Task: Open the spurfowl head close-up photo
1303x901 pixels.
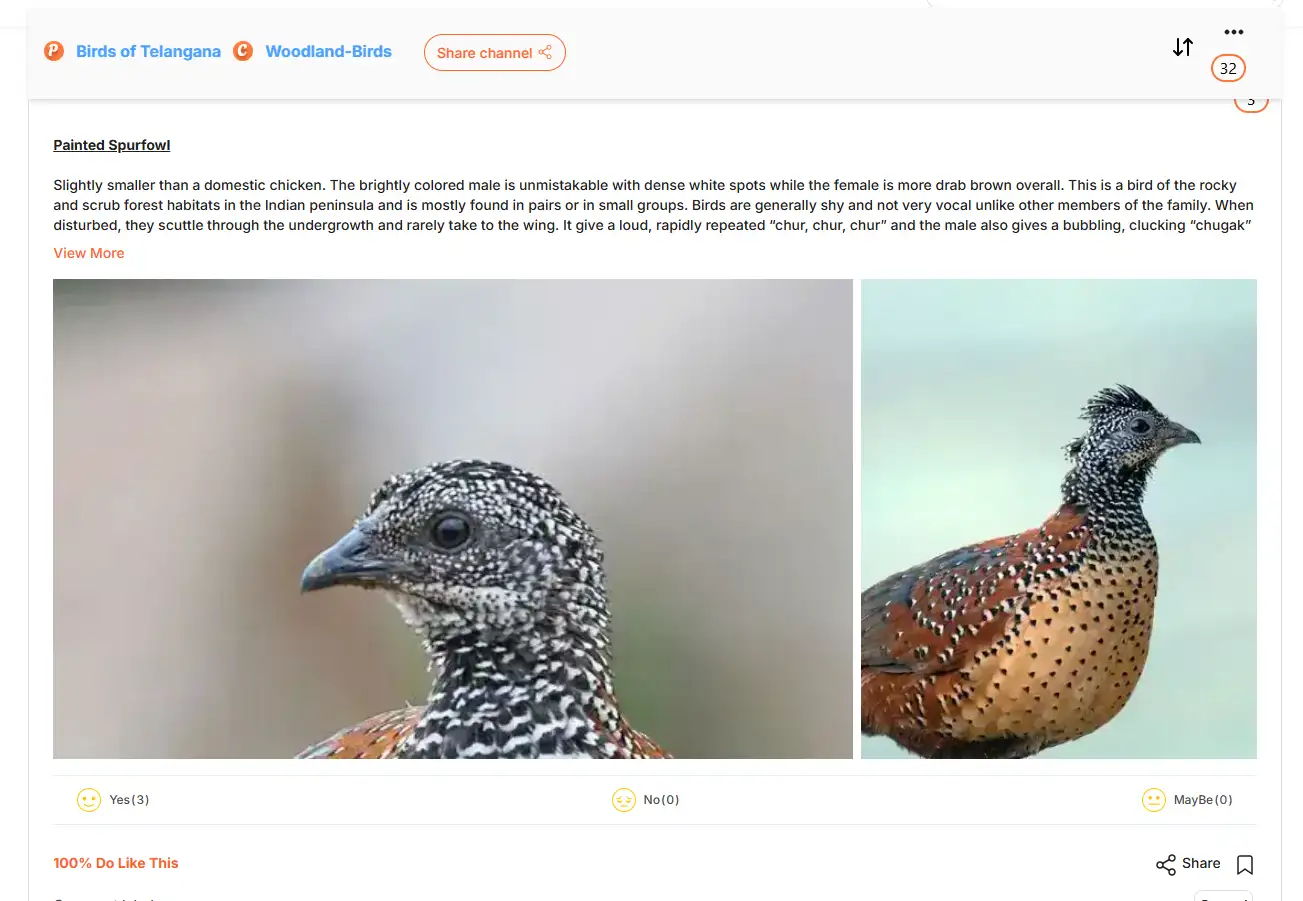Action: pyautogui.click(x=453, y=519)
